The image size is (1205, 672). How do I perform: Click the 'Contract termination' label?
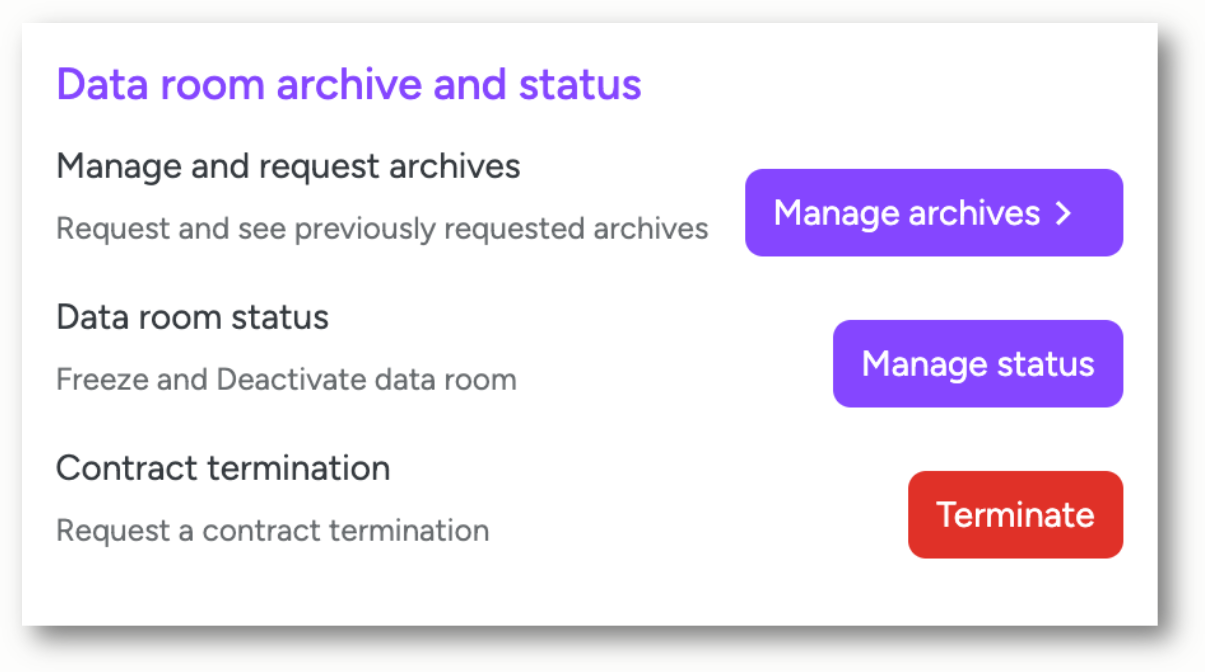[223, 468]
